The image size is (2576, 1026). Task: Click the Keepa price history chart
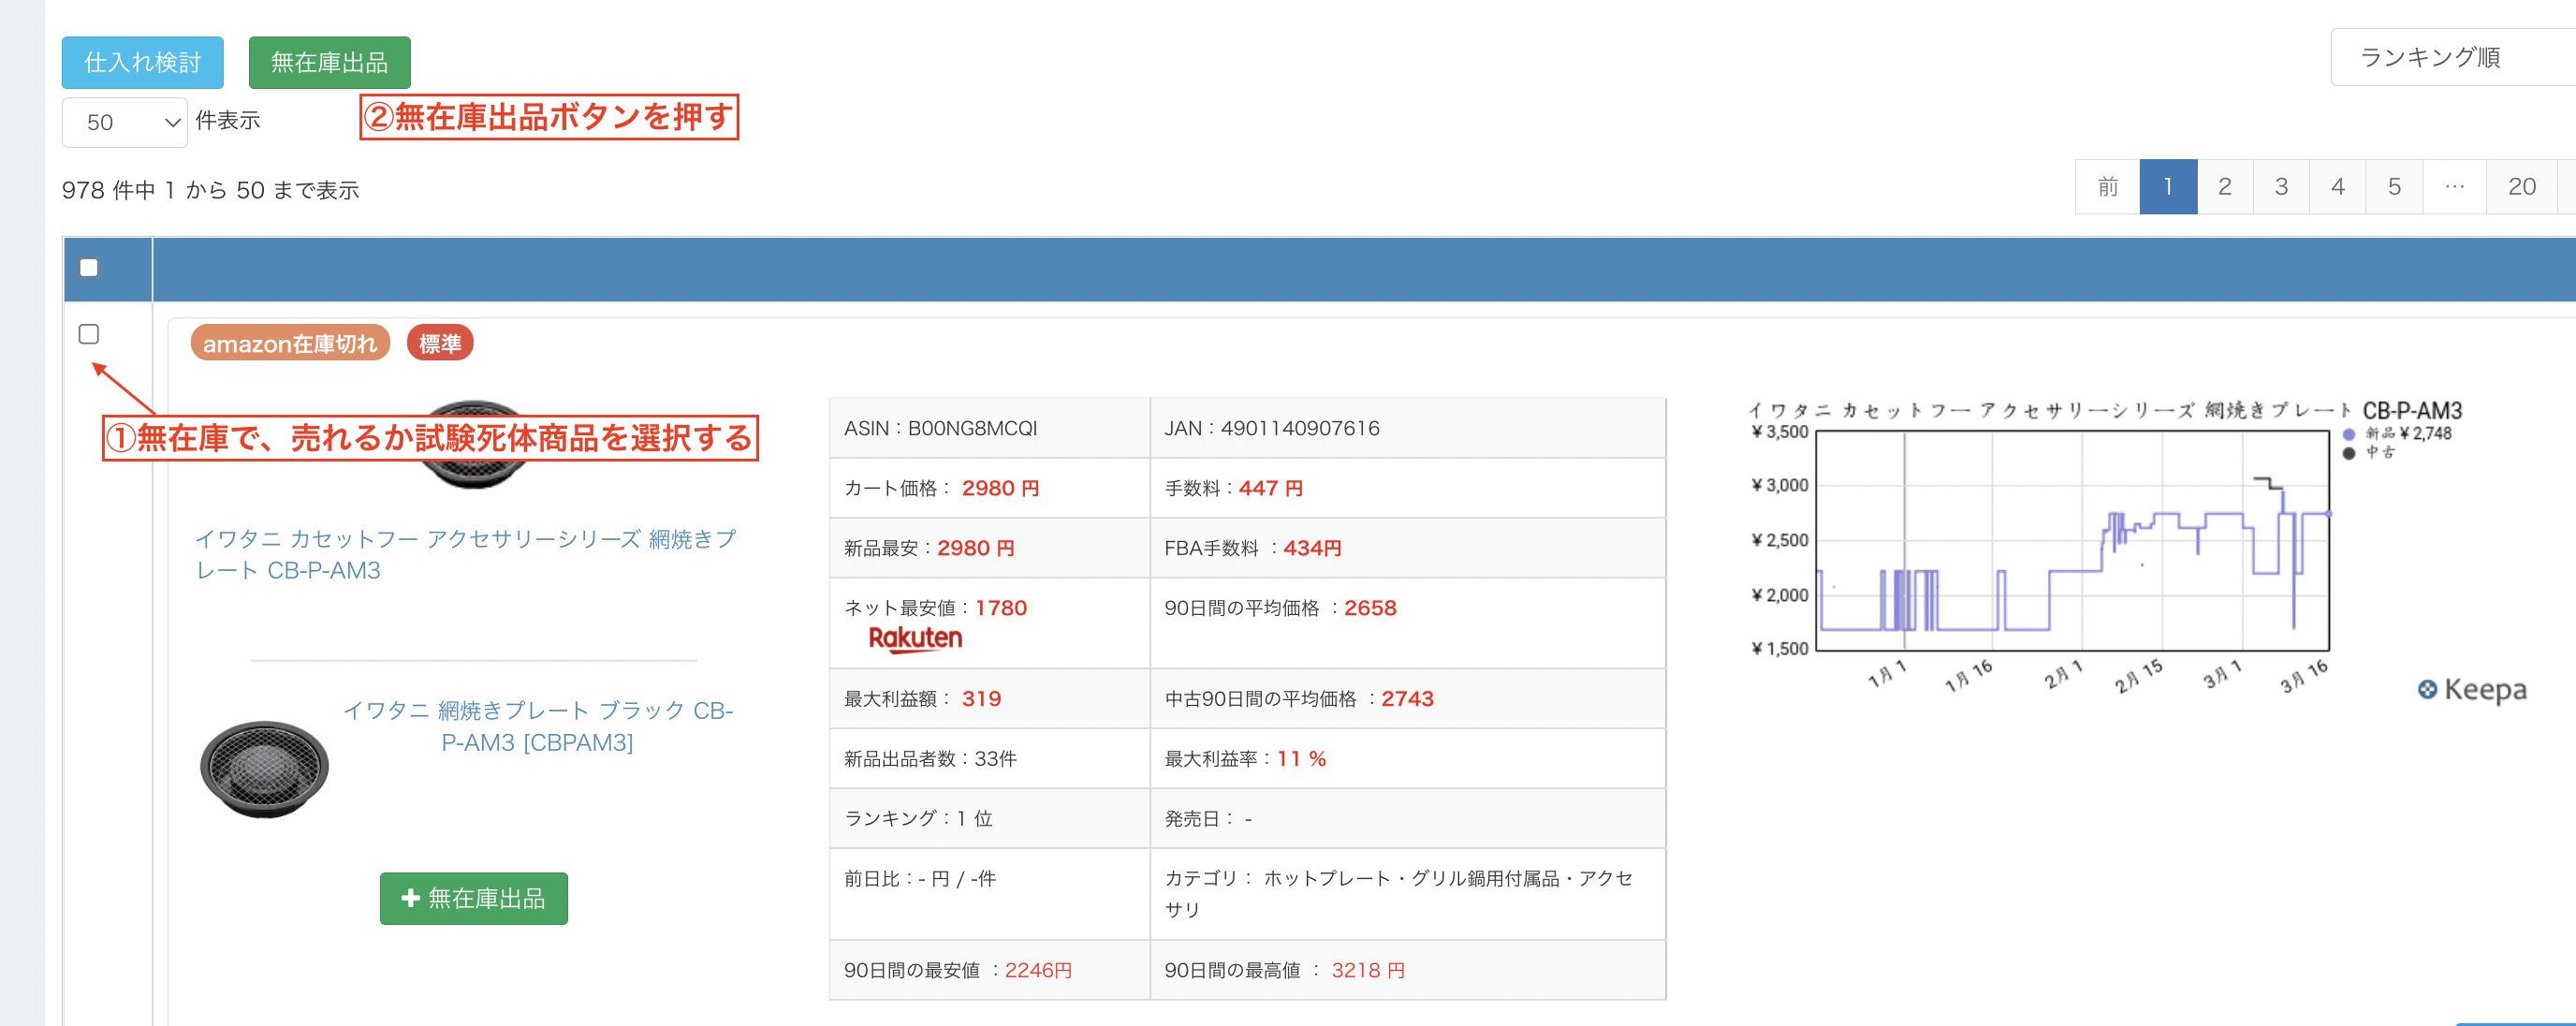pyautogui.click(x=2072, y=540)
